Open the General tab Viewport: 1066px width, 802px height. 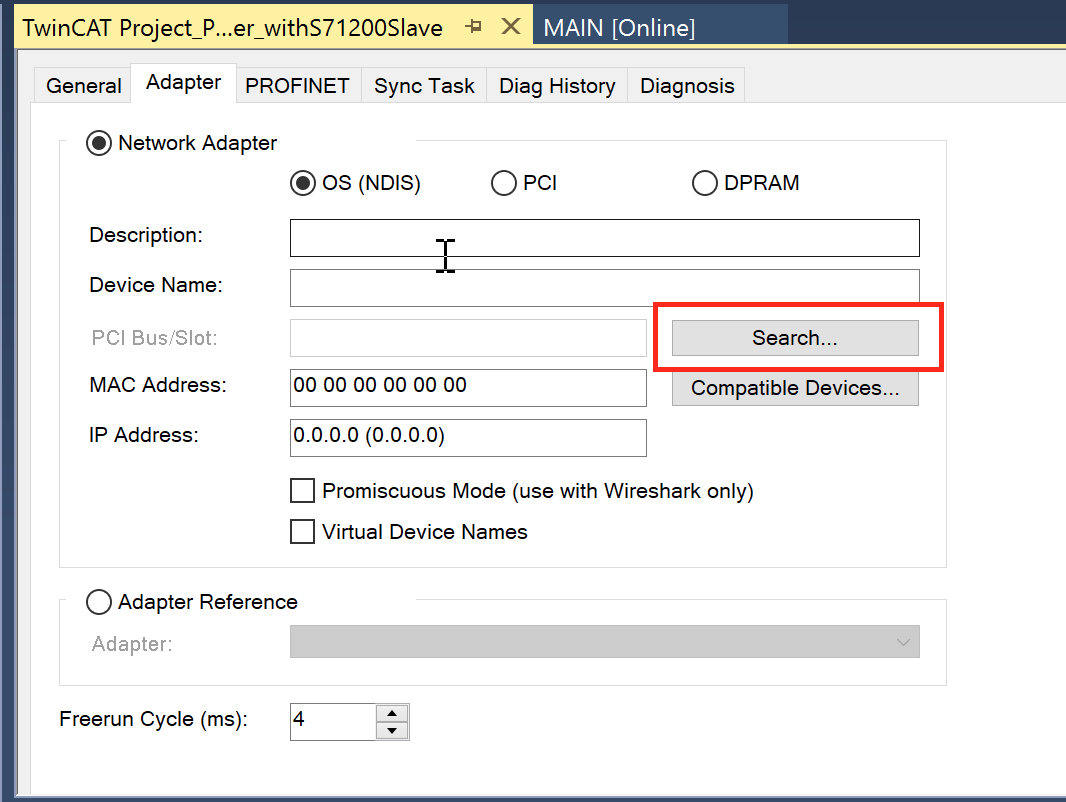pyautogui.click(x=83, y=86)
